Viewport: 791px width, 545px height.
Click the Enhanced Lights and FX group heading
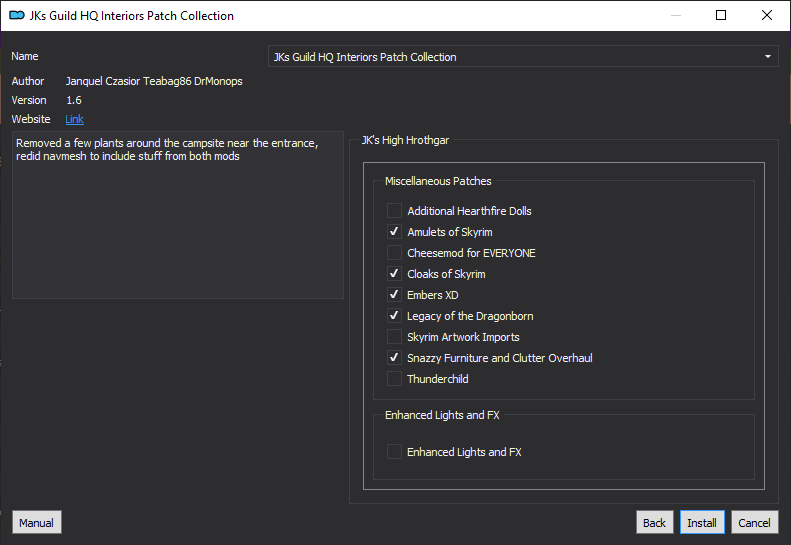[x=442, y=415]
